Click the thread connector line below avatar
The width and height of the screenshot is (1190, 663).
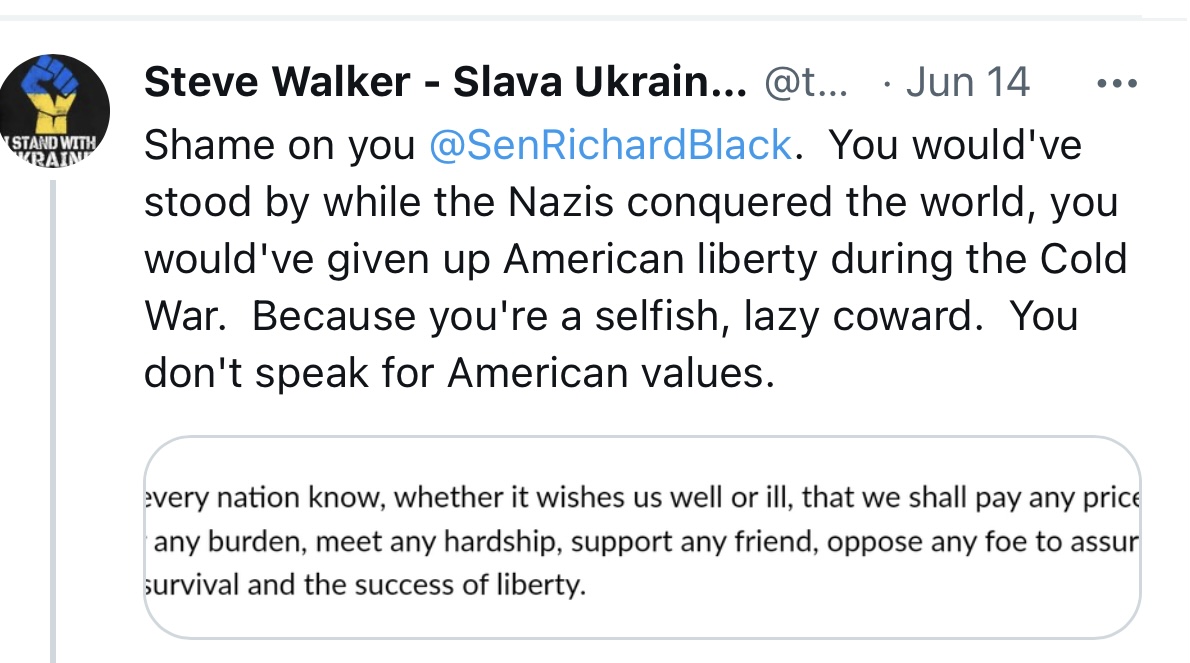click(x=53, y=421)
